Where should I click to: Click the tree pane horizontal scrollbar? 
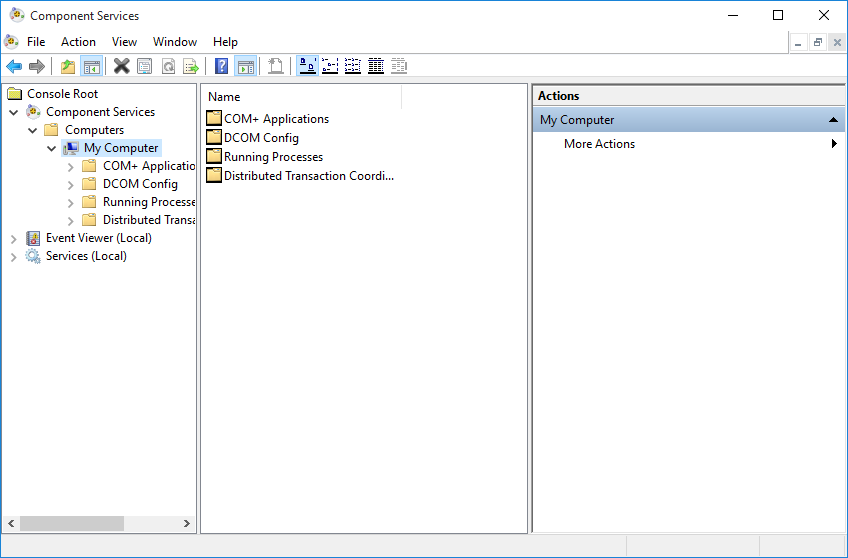pyautogui.click(x=70, y=523)
